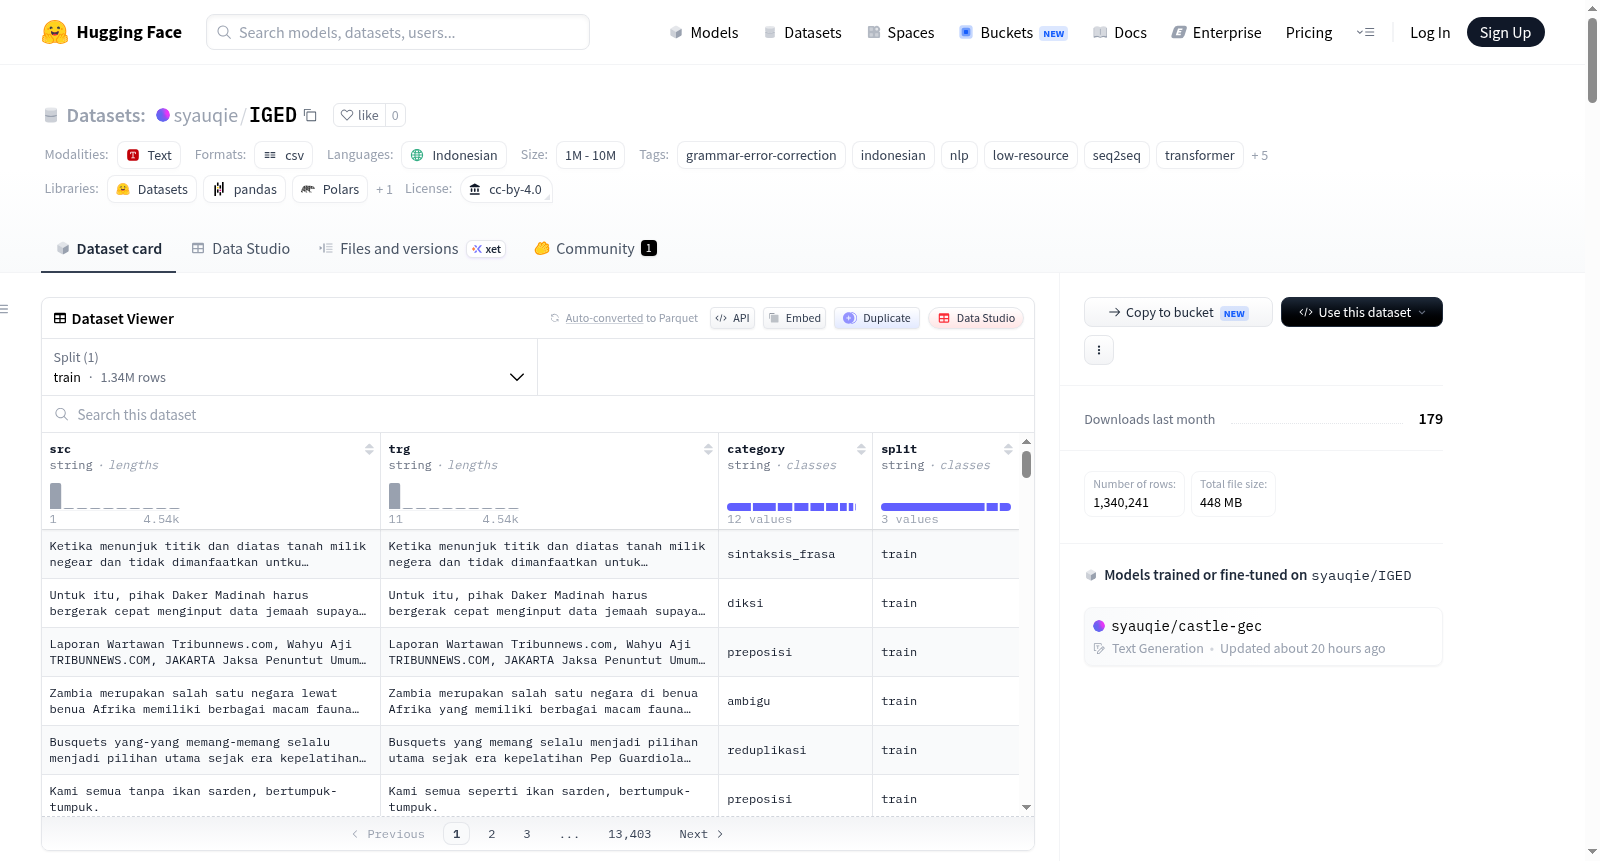Click the category classes distribution bar
The image size is (1600, 861).
coord(792,507)
